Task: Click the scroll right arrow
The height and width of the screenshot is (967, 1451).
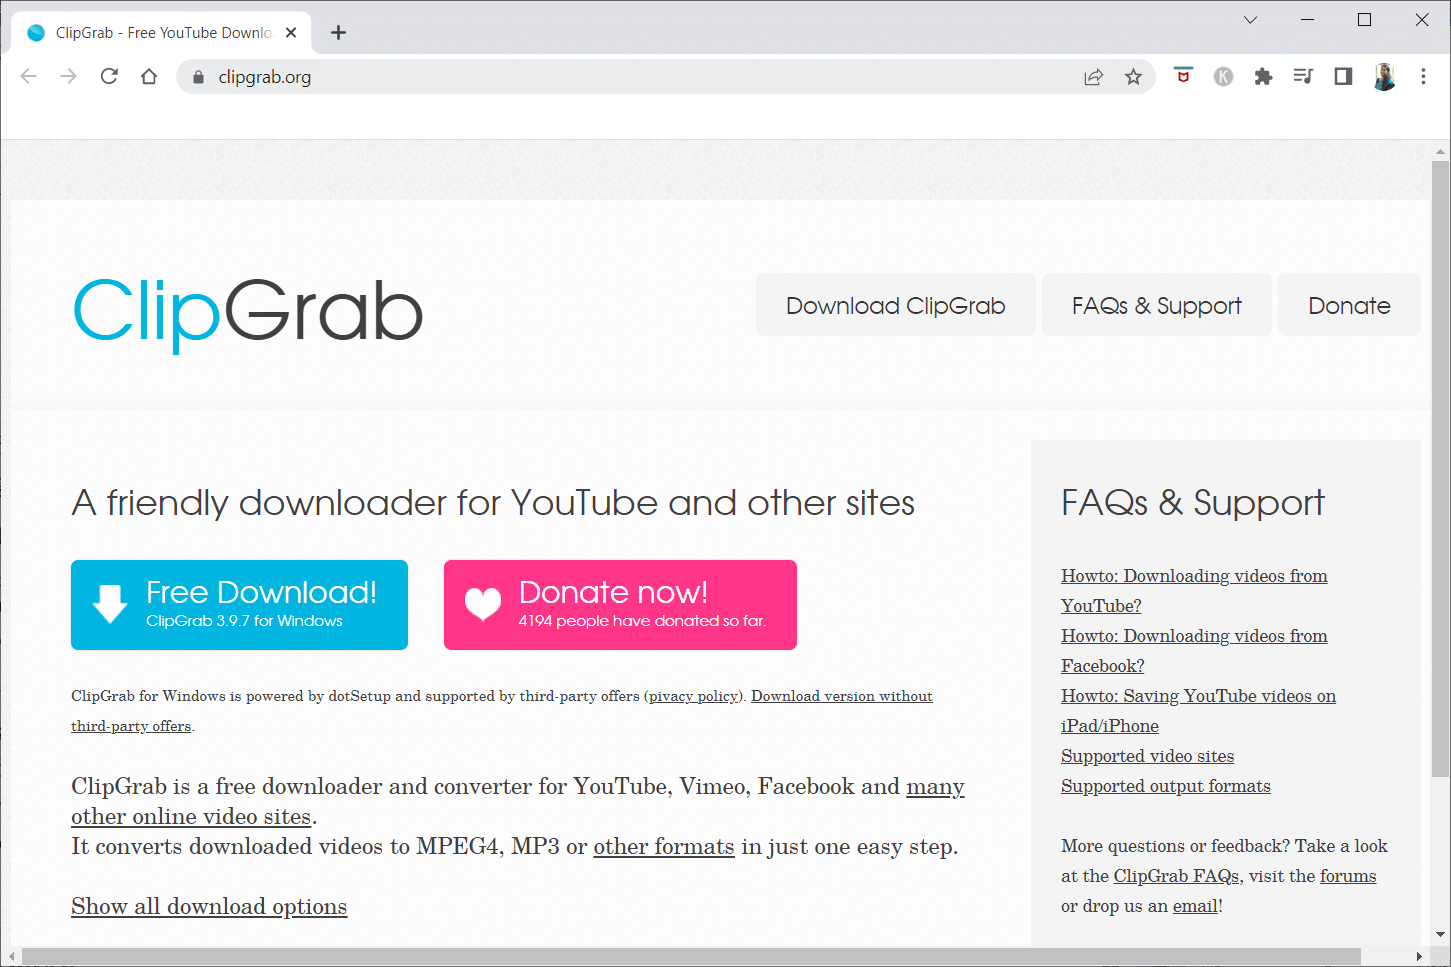Action: (x=1419, y=956)
